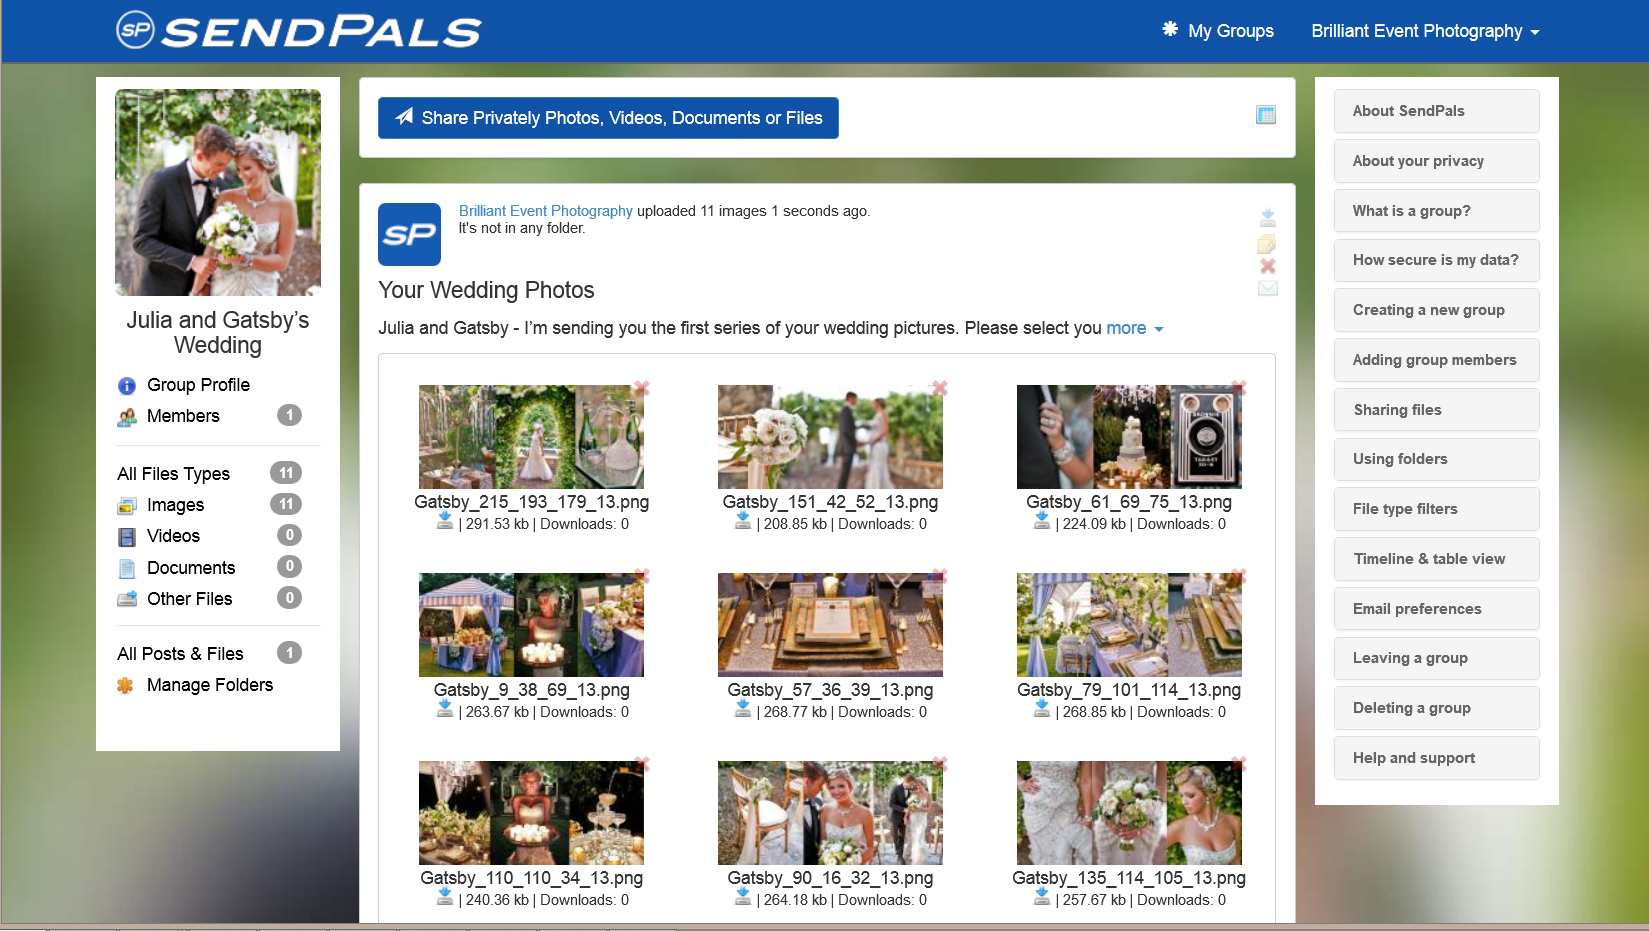Move post to folder with folder icon

click(x=1267, y=244)
